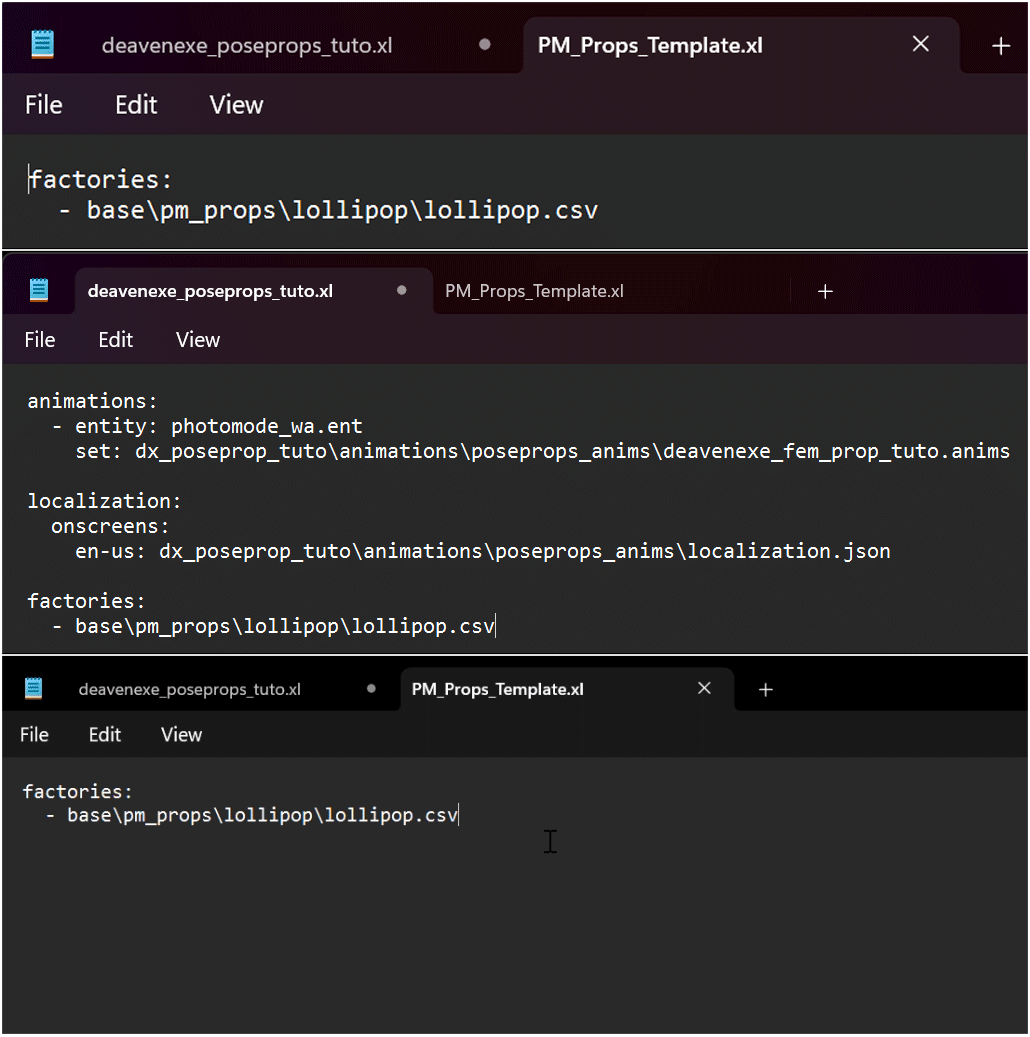Viewport: 1030px width, 1037px height.
Task: Close PM_Props_Template.xl tab in the bottom window
Action: click(x=704, y=688)
